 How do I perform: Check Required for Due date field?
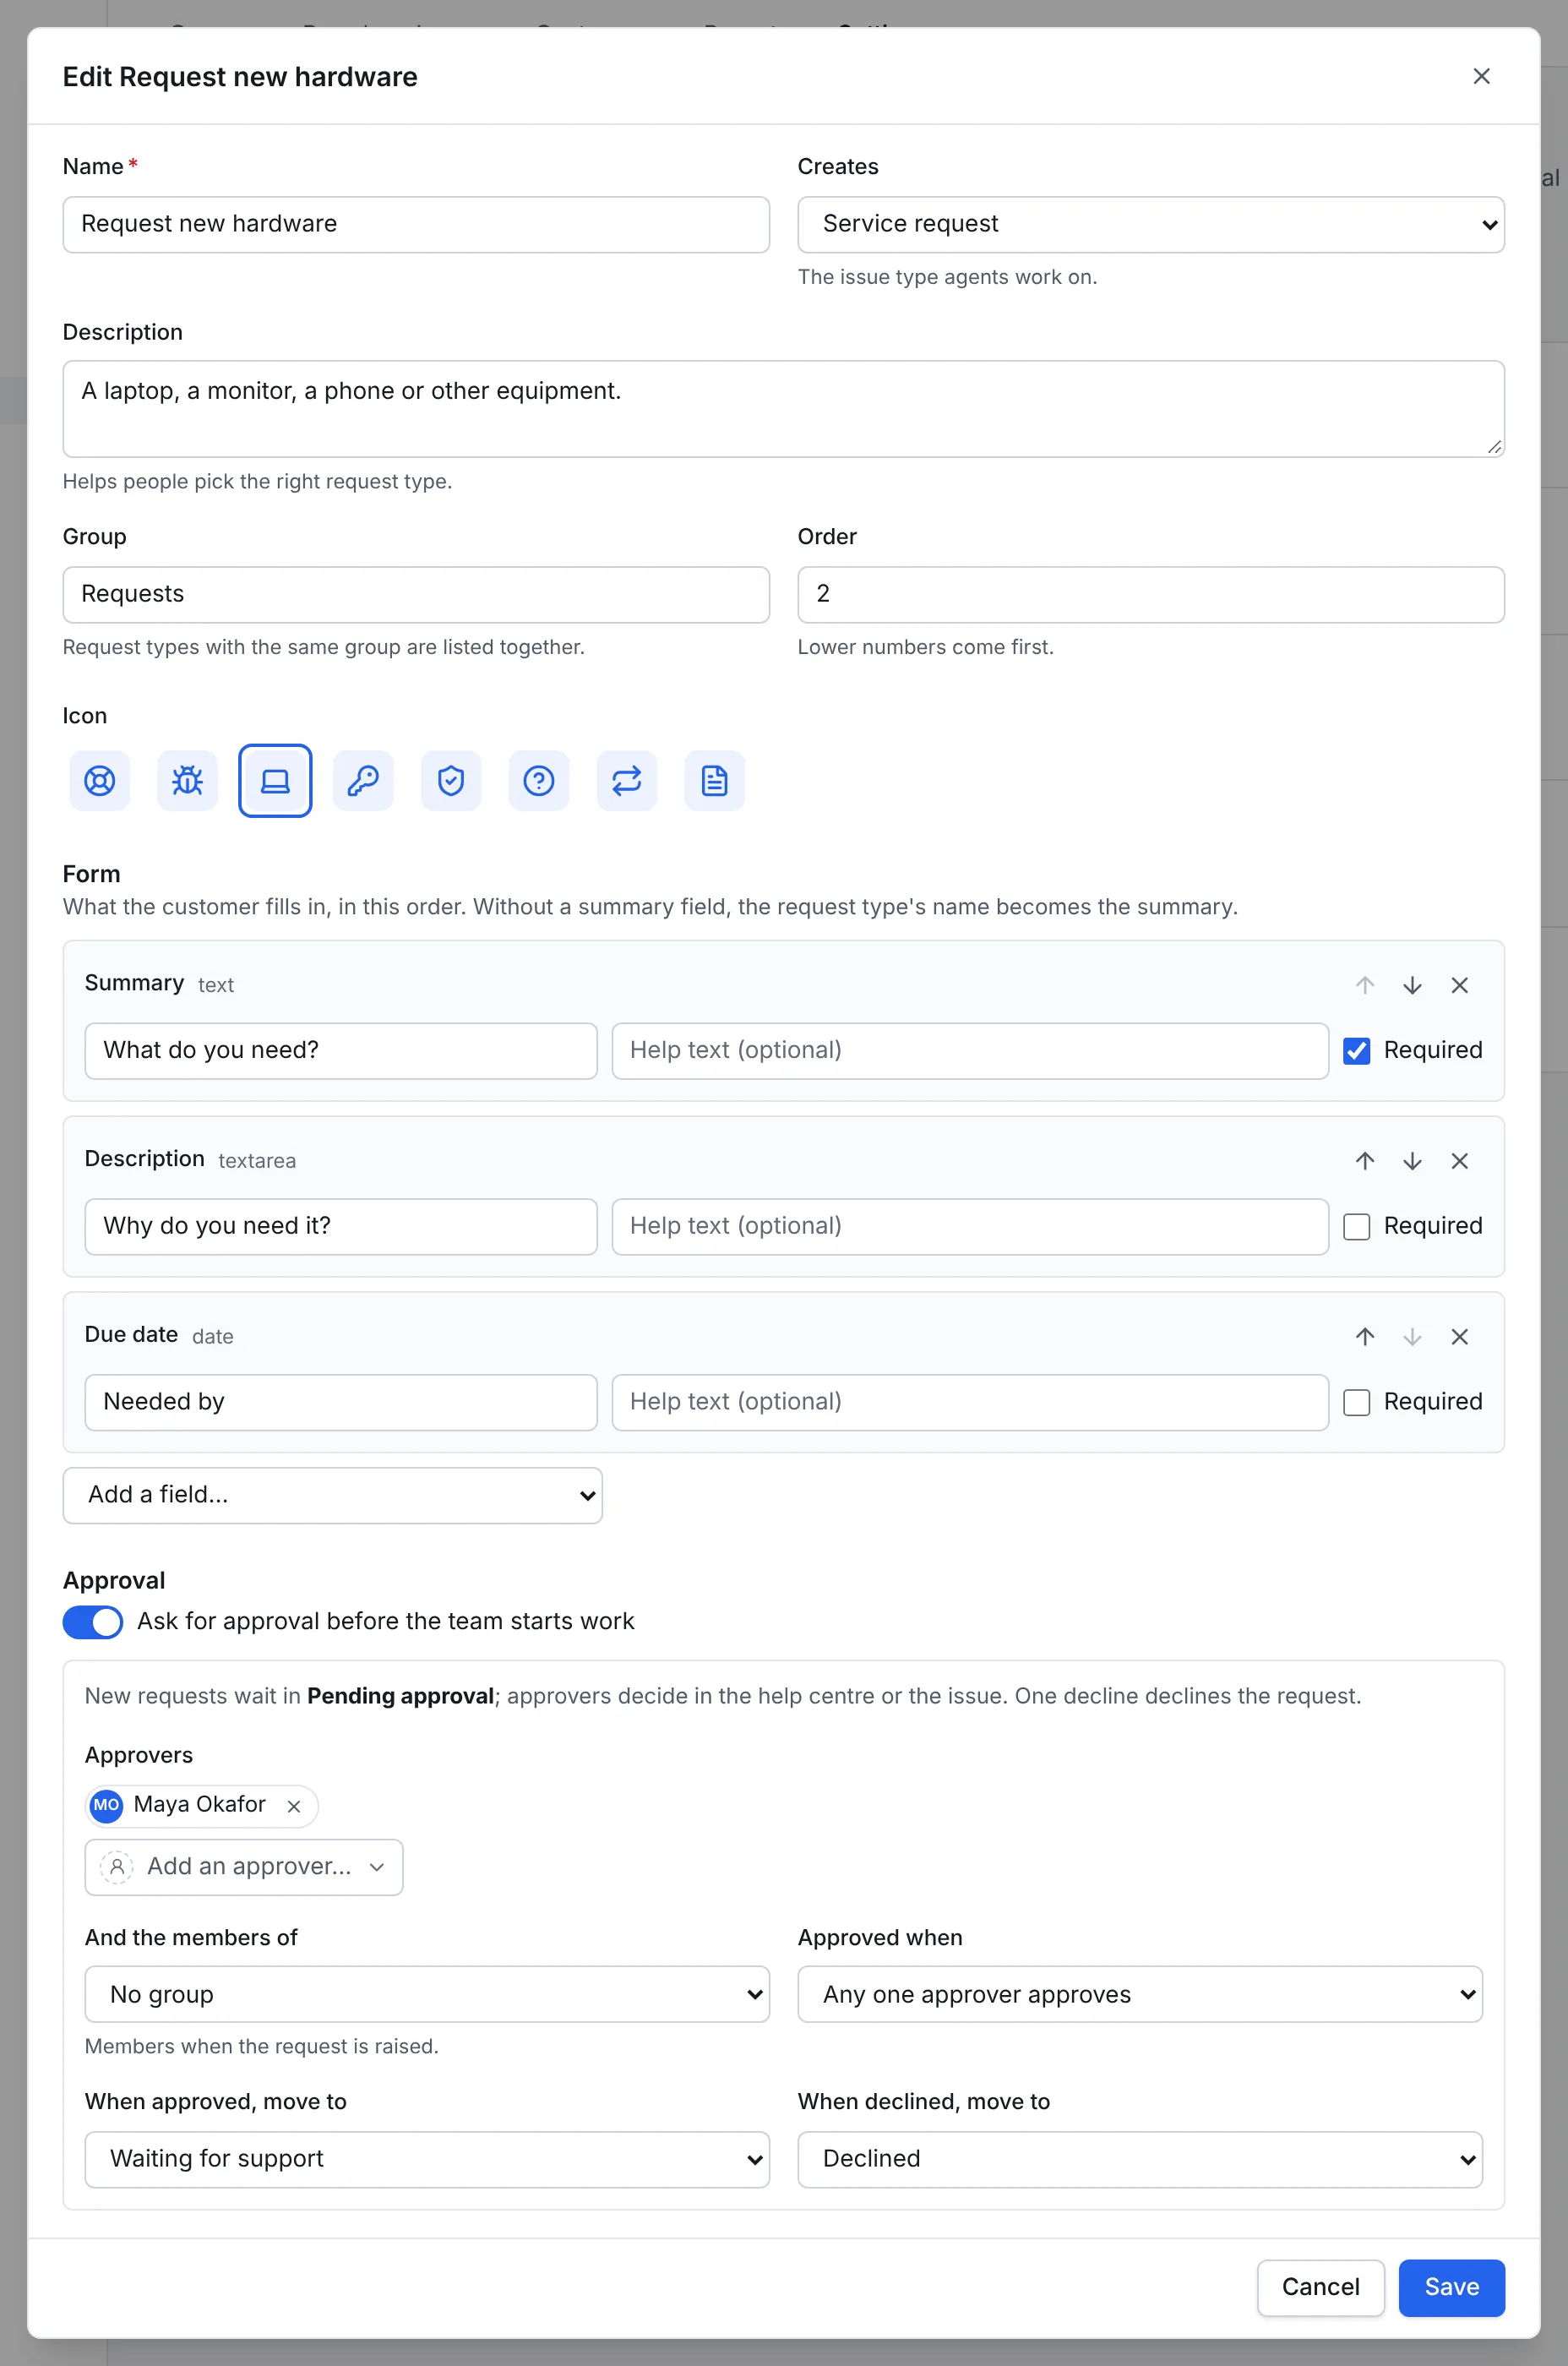coord(1357,1403)
